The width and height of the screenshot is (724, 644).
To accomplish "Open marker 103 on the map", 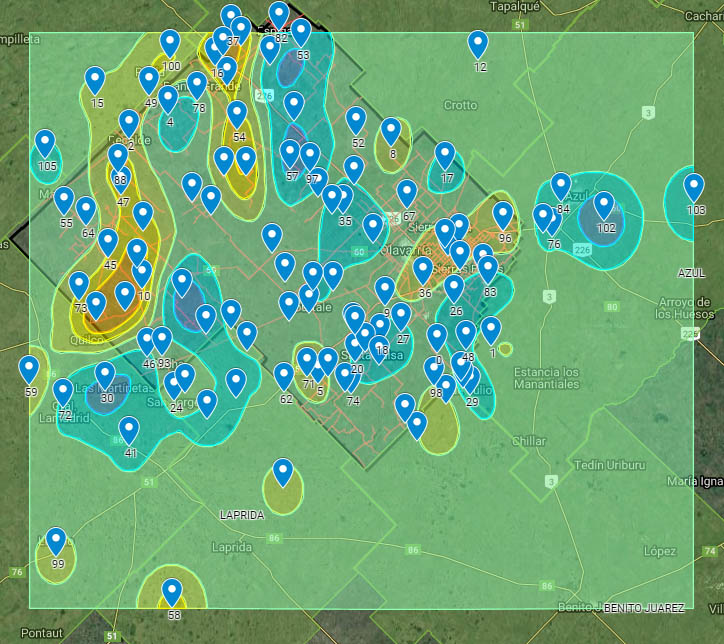I will tap(694, 188).
